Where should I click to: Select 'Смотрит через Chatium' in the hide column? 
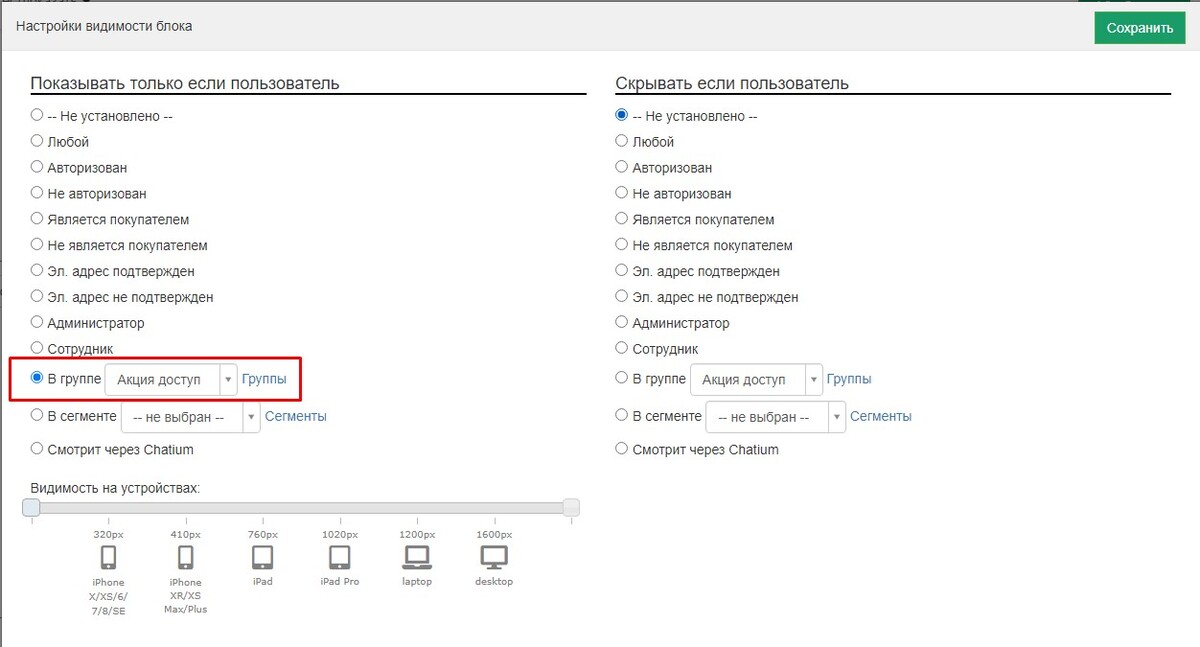click(x=622, y=449)
